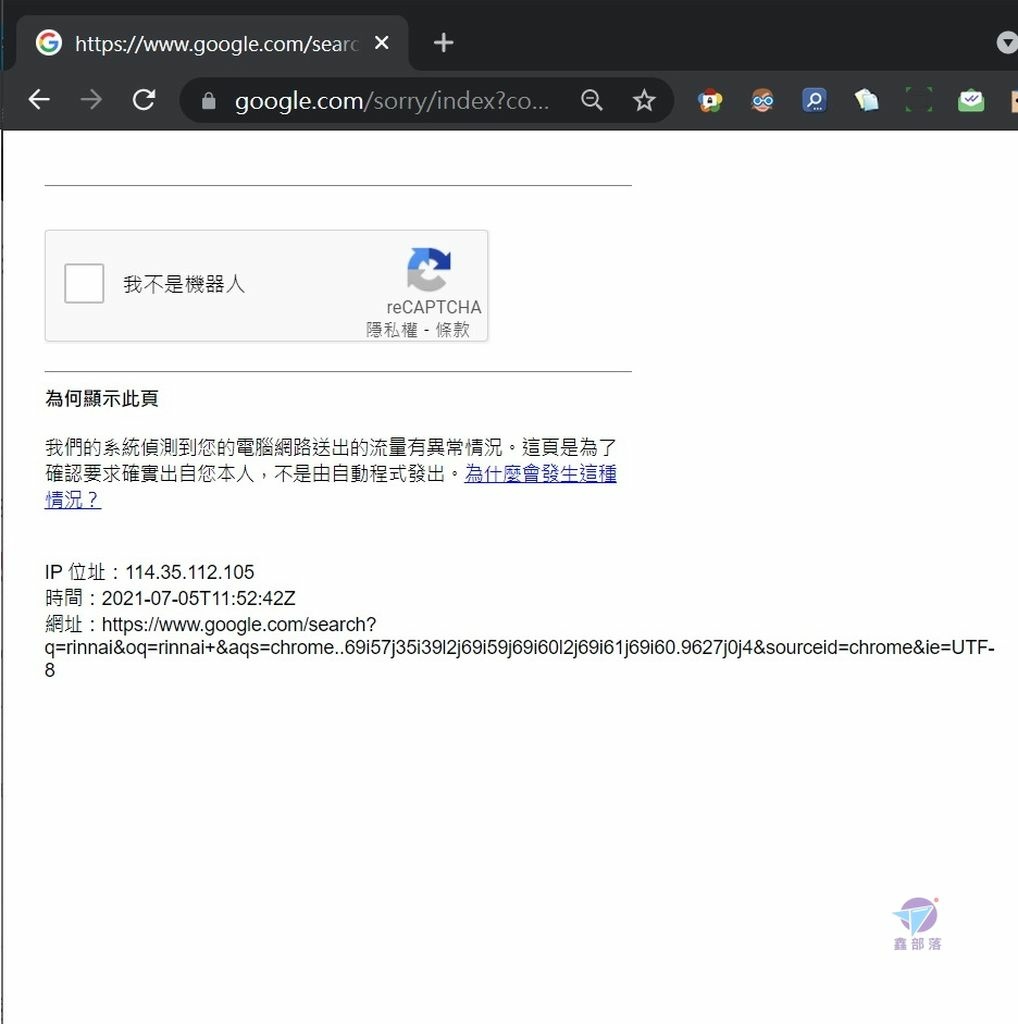Open the colorful padlock extension icon
This screenshot has height=1024, width=1018.
710,101
